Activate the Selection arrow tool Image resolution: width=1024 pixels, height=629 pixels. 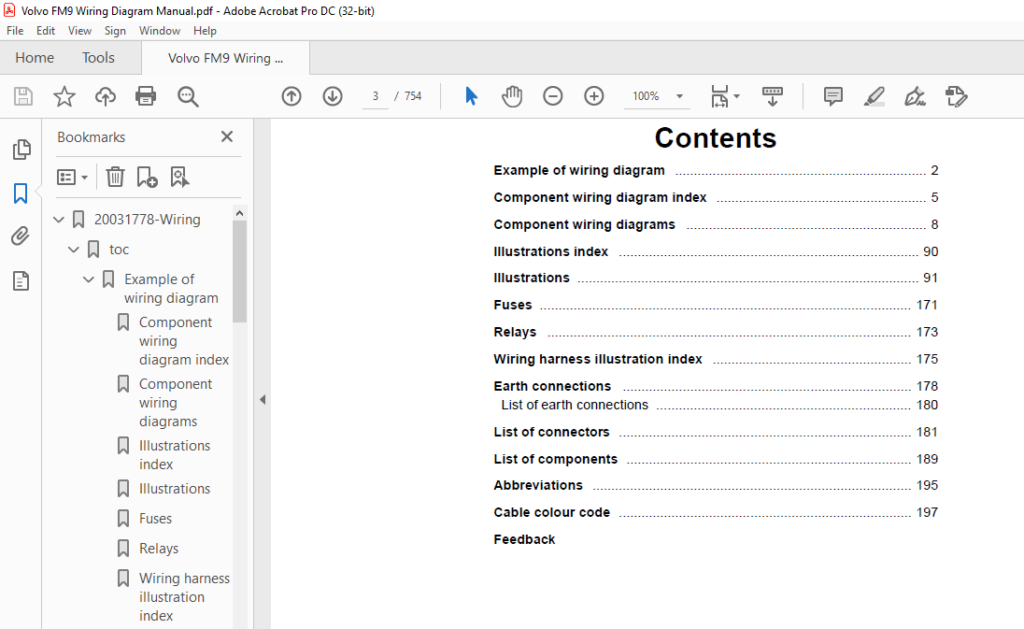(471, 97)
